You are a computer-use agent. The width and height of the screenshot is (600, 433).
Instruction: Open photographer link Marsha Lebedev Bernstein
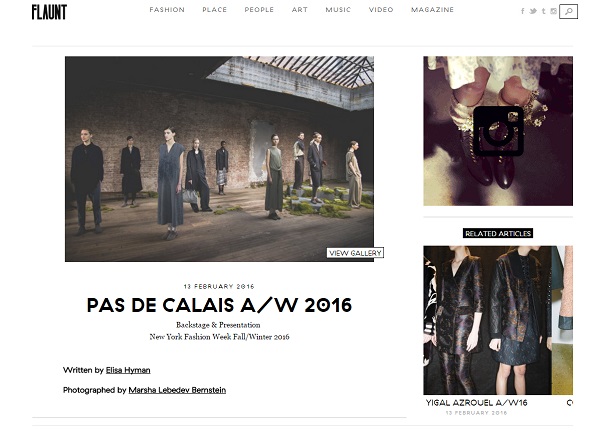point(177,390)
